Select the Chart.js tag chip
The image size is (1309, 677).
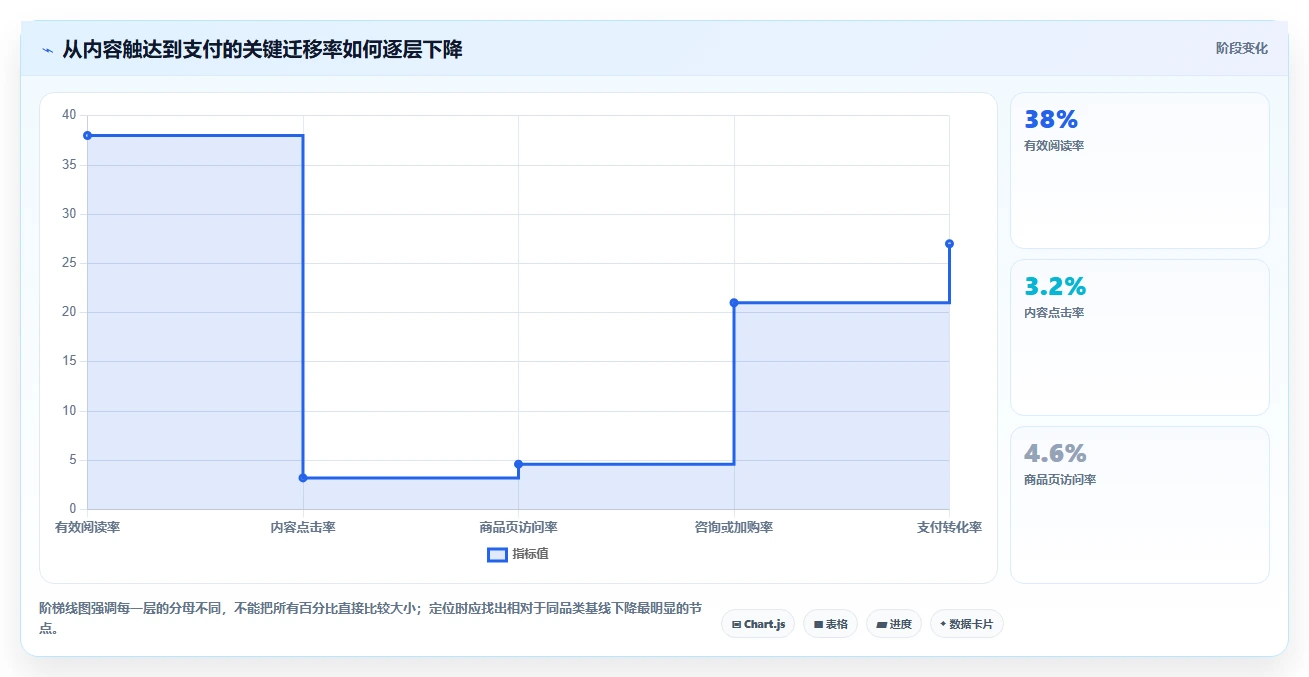click(x=758, y=624)
